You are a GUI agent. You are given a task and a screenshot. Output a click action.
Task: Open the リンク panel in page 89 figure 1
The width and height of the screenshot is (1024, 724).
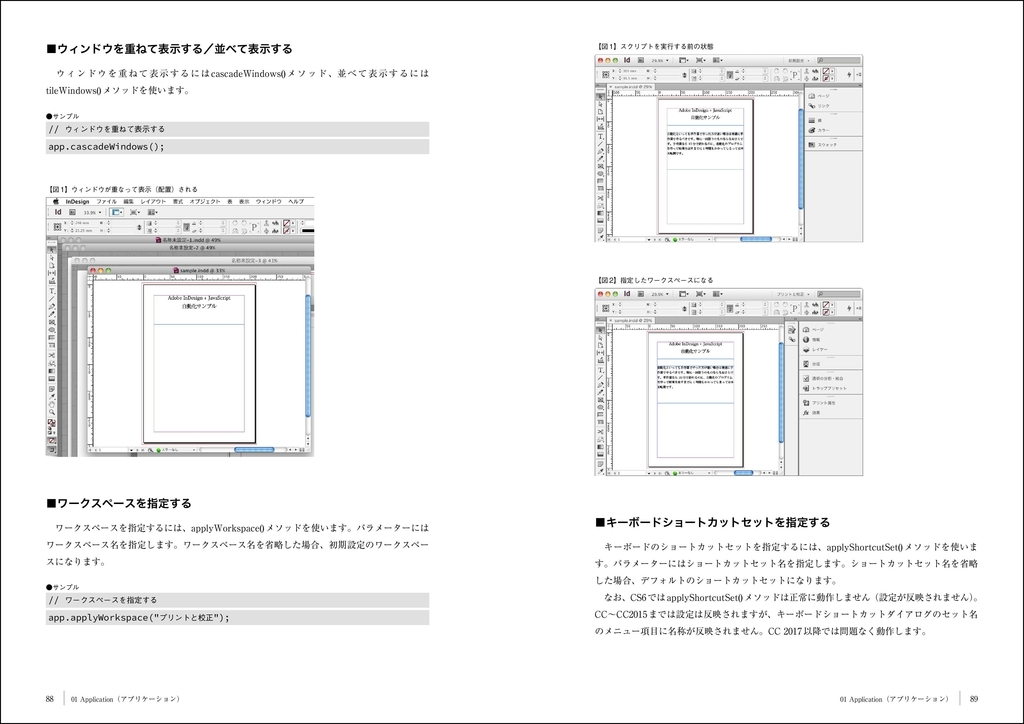point(820,106)
